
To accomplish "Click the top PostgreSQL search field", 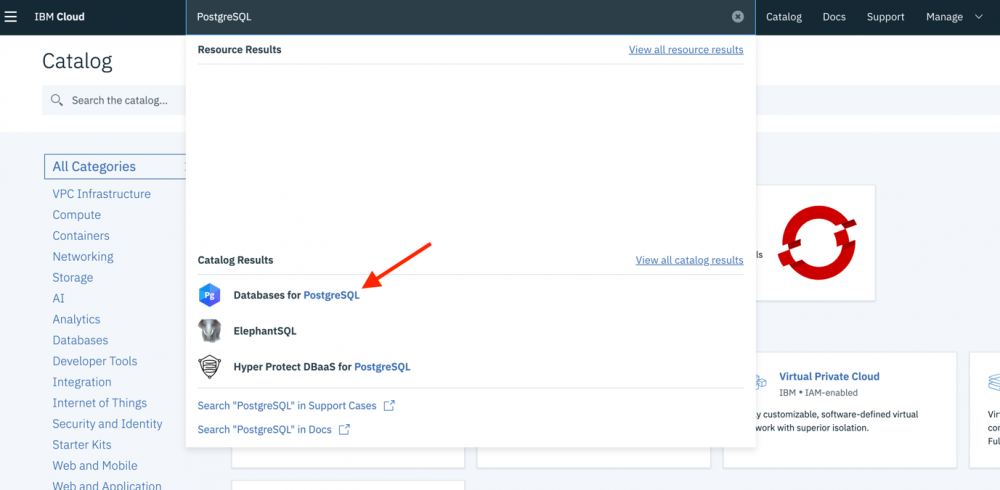I will (460, 17).
